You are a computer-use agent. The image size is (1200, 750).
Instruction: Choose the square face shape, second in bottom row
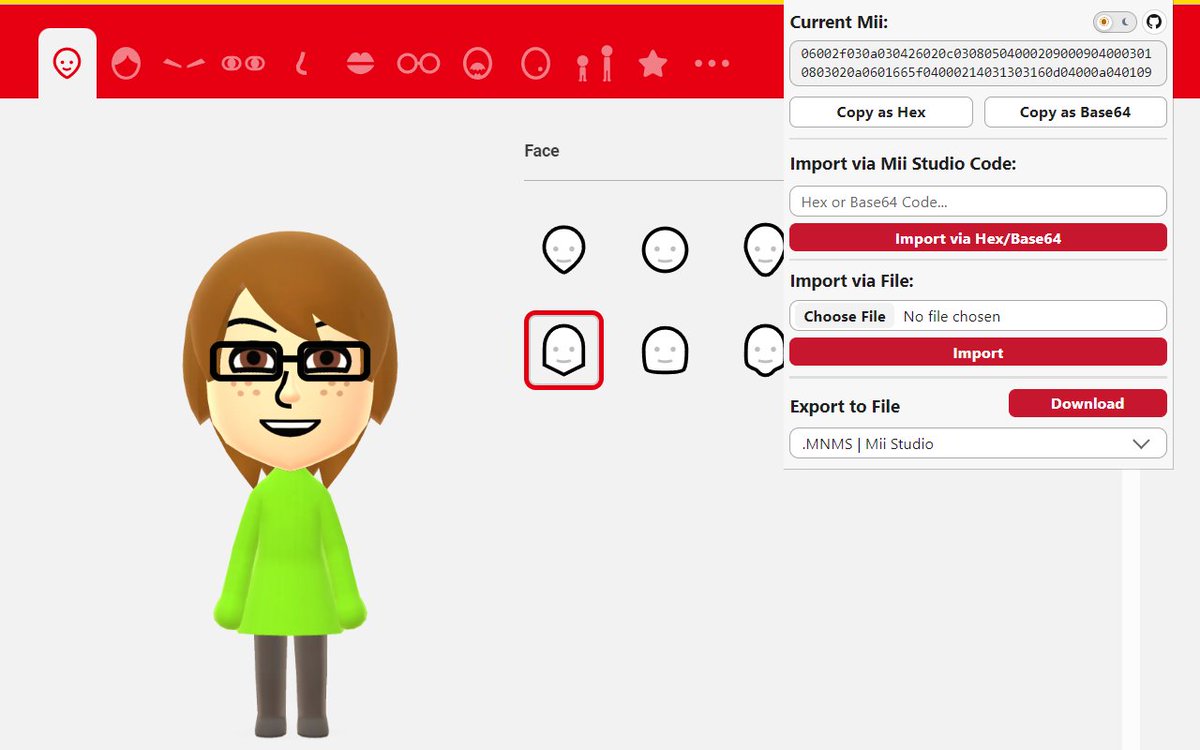coord(664,350)
